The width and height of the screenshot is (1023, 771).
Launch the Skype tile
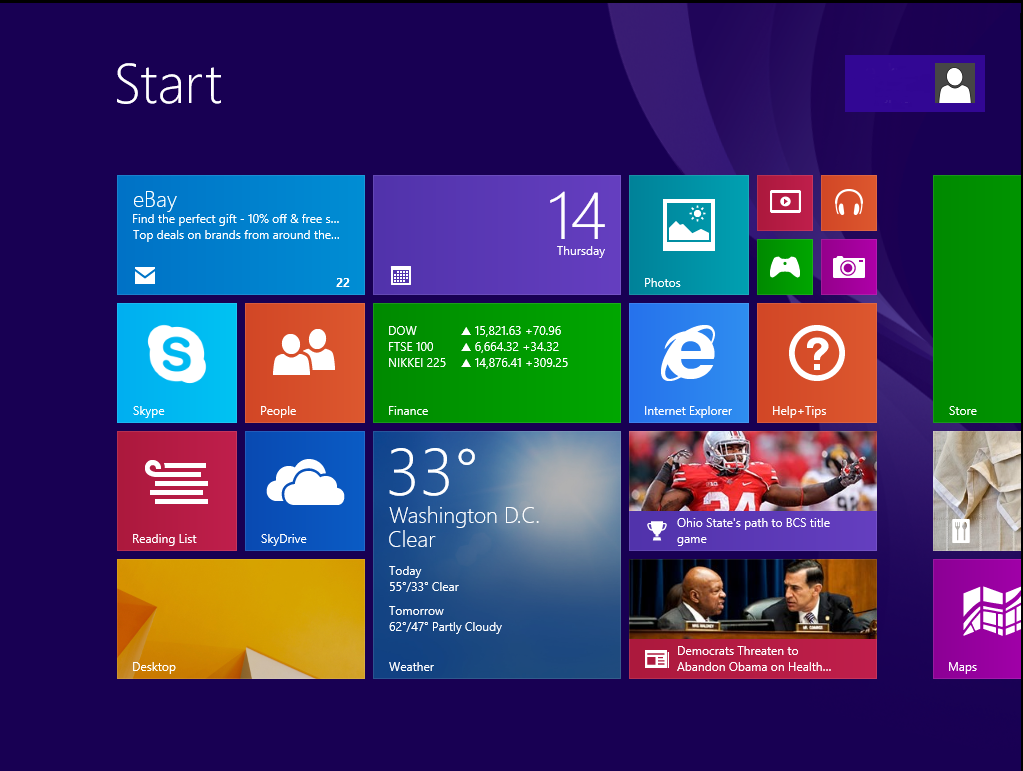(x=177, y=363)
